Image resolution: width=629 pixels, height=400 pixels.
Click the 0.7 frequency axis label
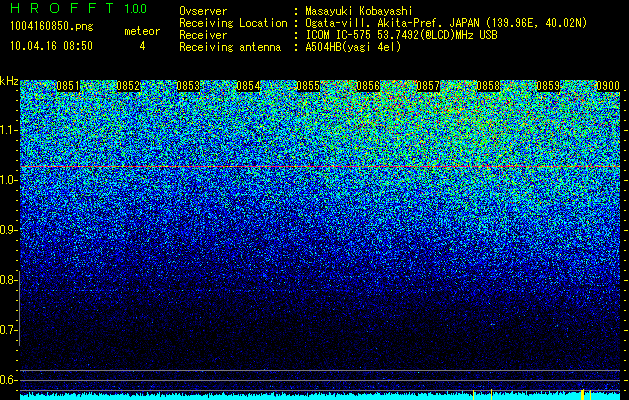click(x=8, y=330)
